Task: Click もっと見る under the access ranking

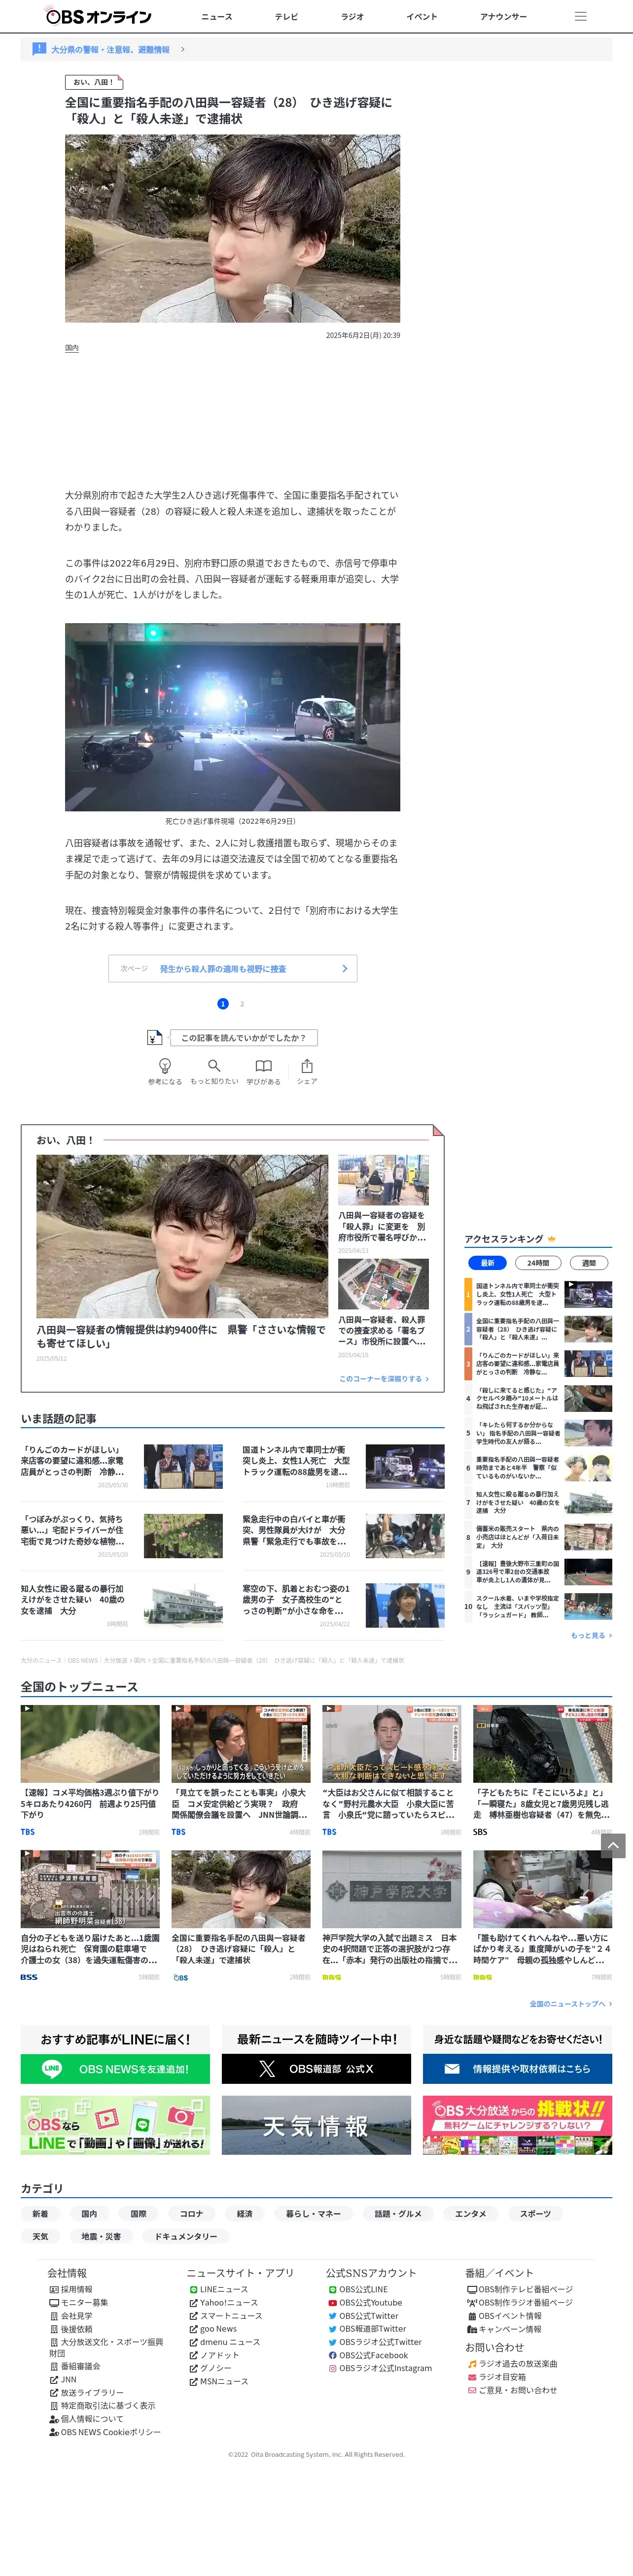Action: click(591, 1635)
